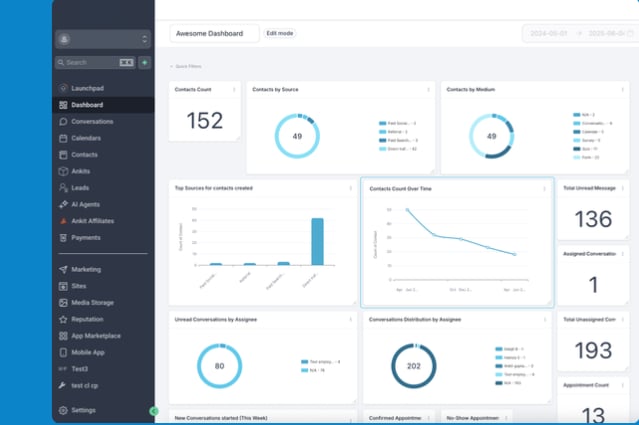The width and height of the screenshot is (639, 425).
Task: Toggle Paid Social legend in Contacts by Source
Action: click(x=398, y=123)
